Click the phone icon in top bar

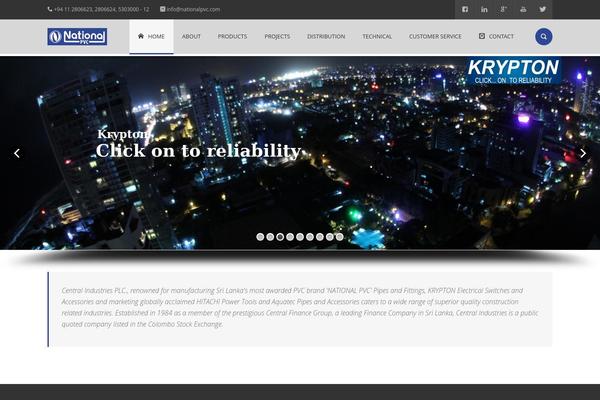(x=50, y=9)
